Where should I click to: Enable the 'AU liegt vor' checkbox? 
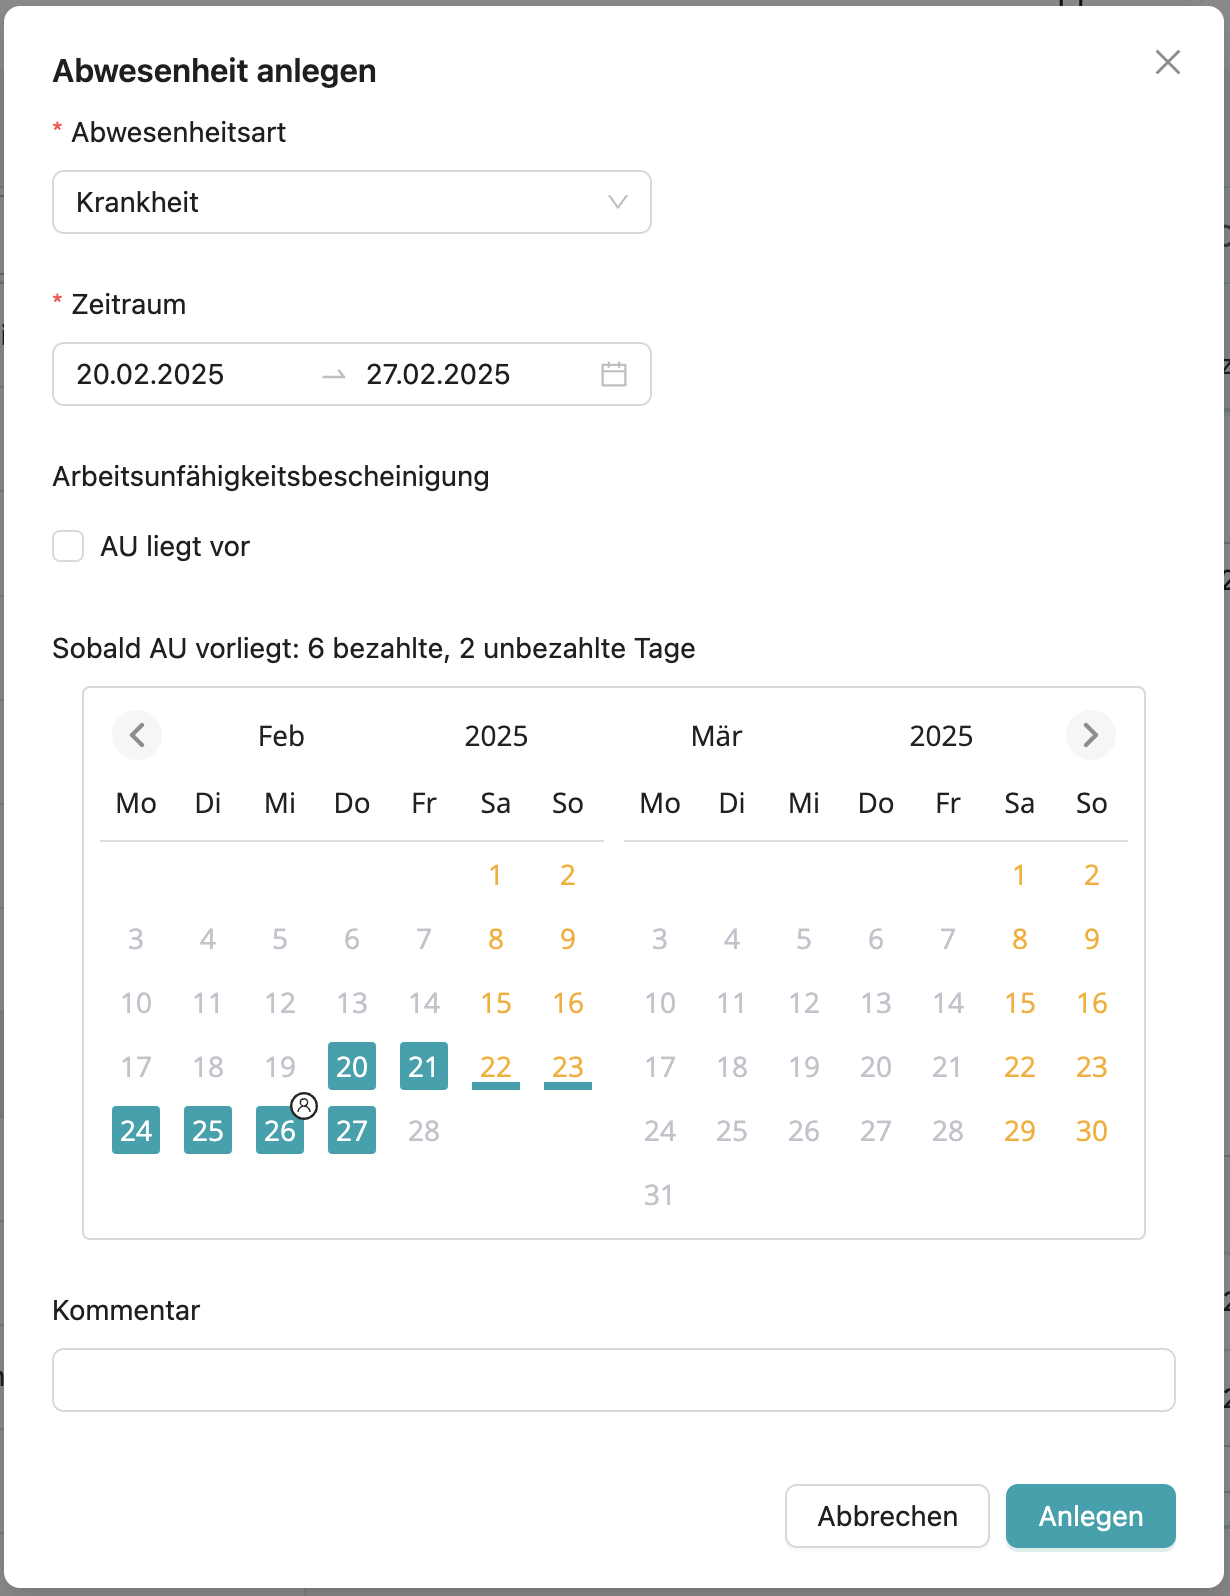point(67,546)
